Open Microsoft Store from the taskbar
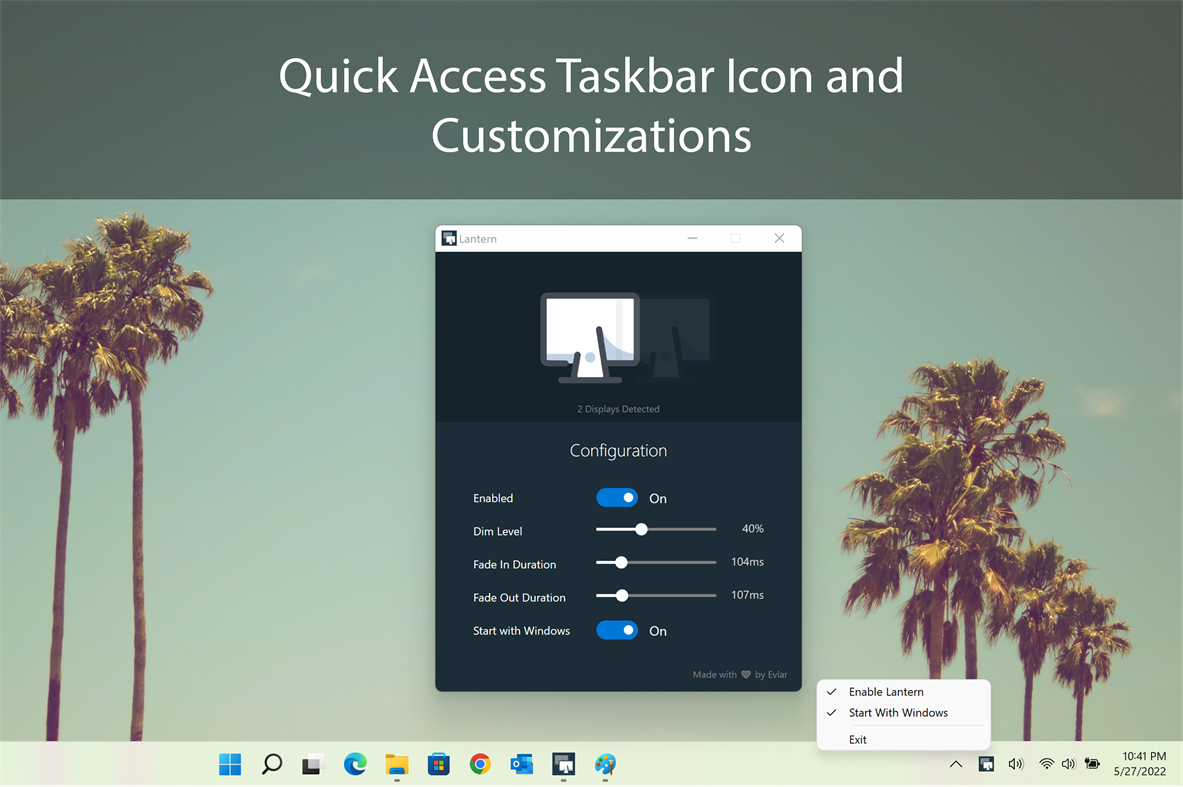 click(x=438, y=764)
